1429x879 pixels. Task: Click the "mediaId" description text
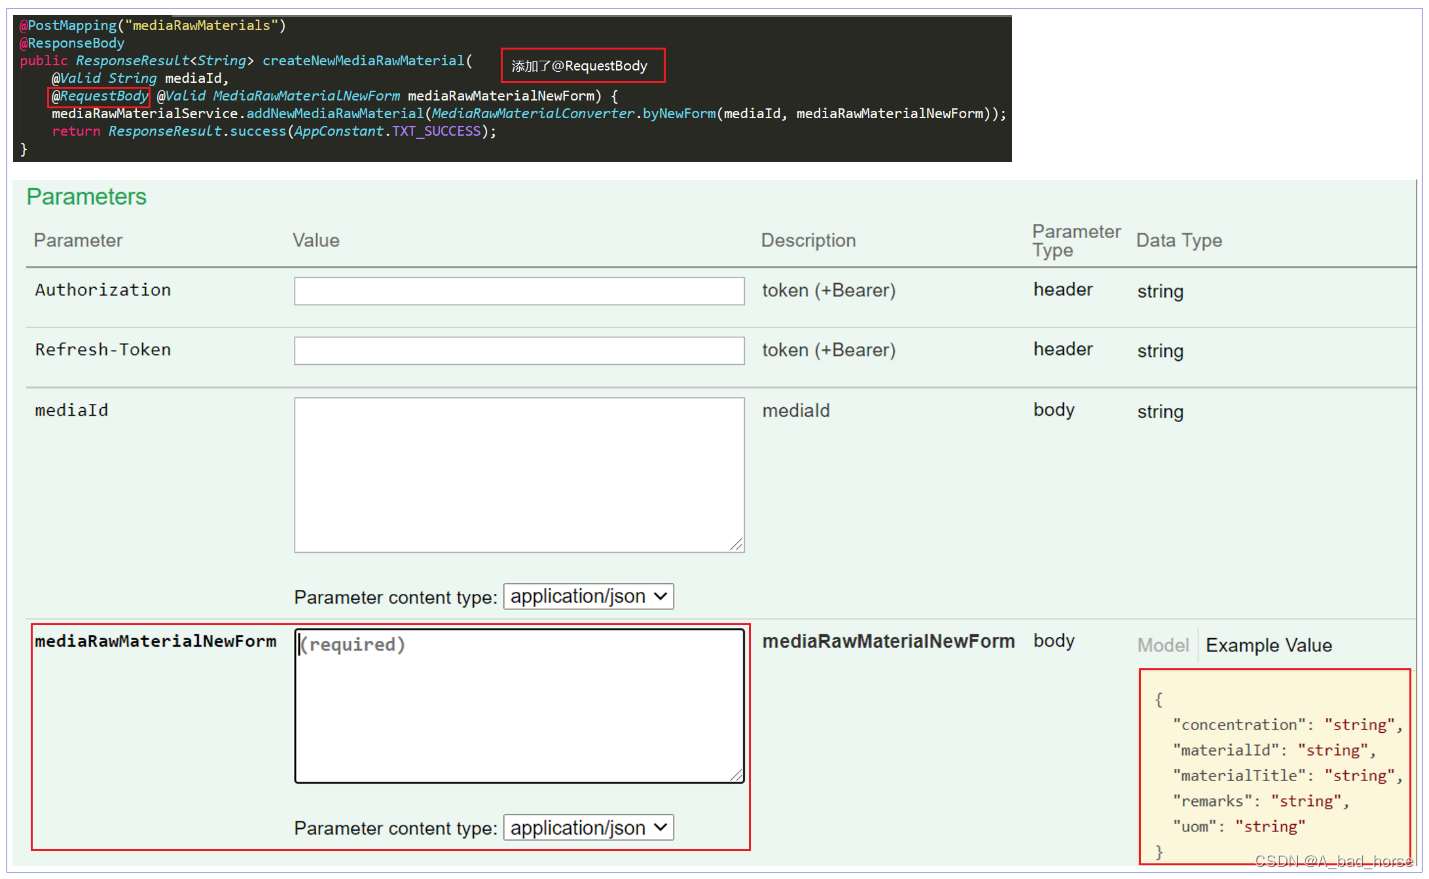[796, 411]
